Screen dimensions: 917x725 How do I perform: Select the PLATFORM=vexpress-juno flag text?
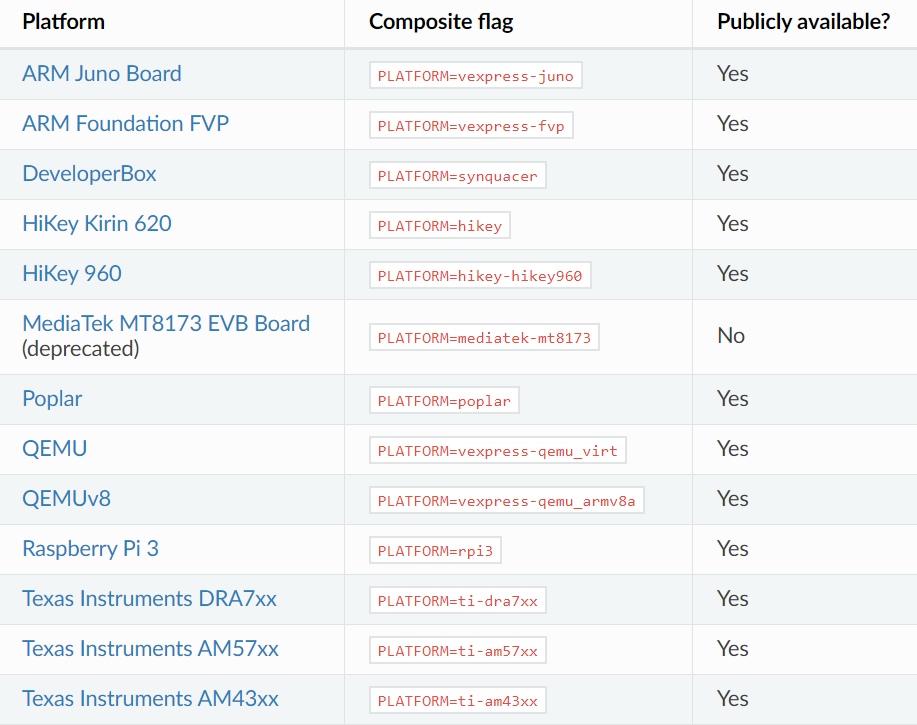coord(475,75)
